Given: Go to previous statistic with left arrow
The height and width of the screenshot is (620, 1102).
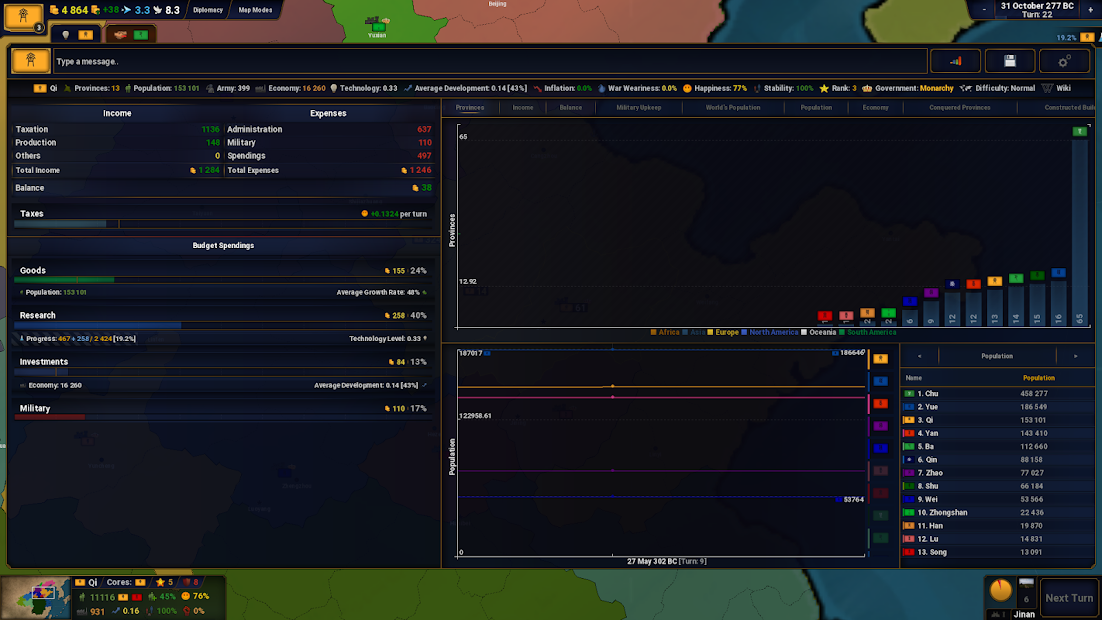Looking at the screenshot, I should coord(919,356).
